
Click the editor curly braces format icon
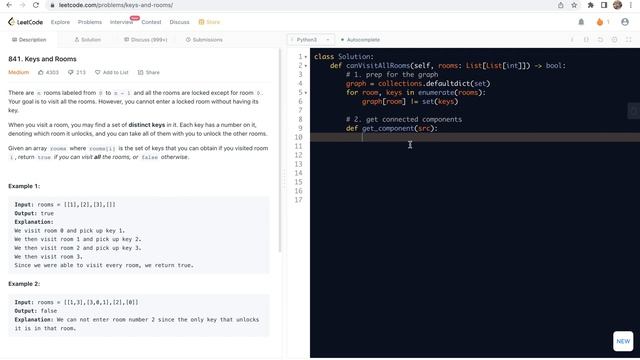(x=586, y=40)
